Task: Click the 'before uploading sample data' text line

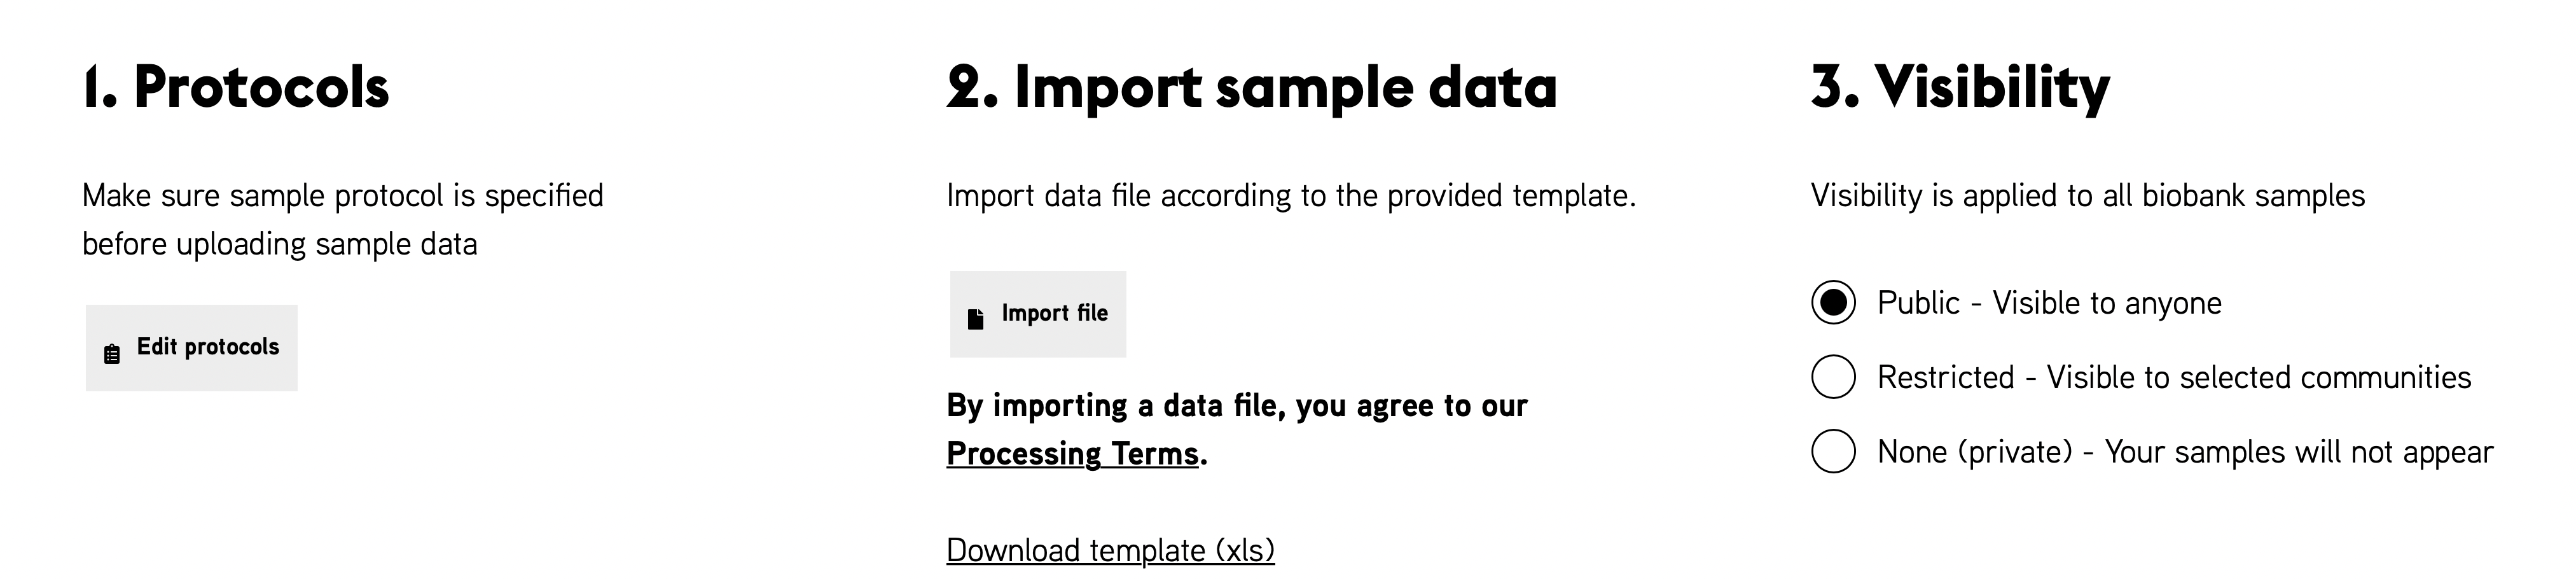Action: (x=279, y=244)
